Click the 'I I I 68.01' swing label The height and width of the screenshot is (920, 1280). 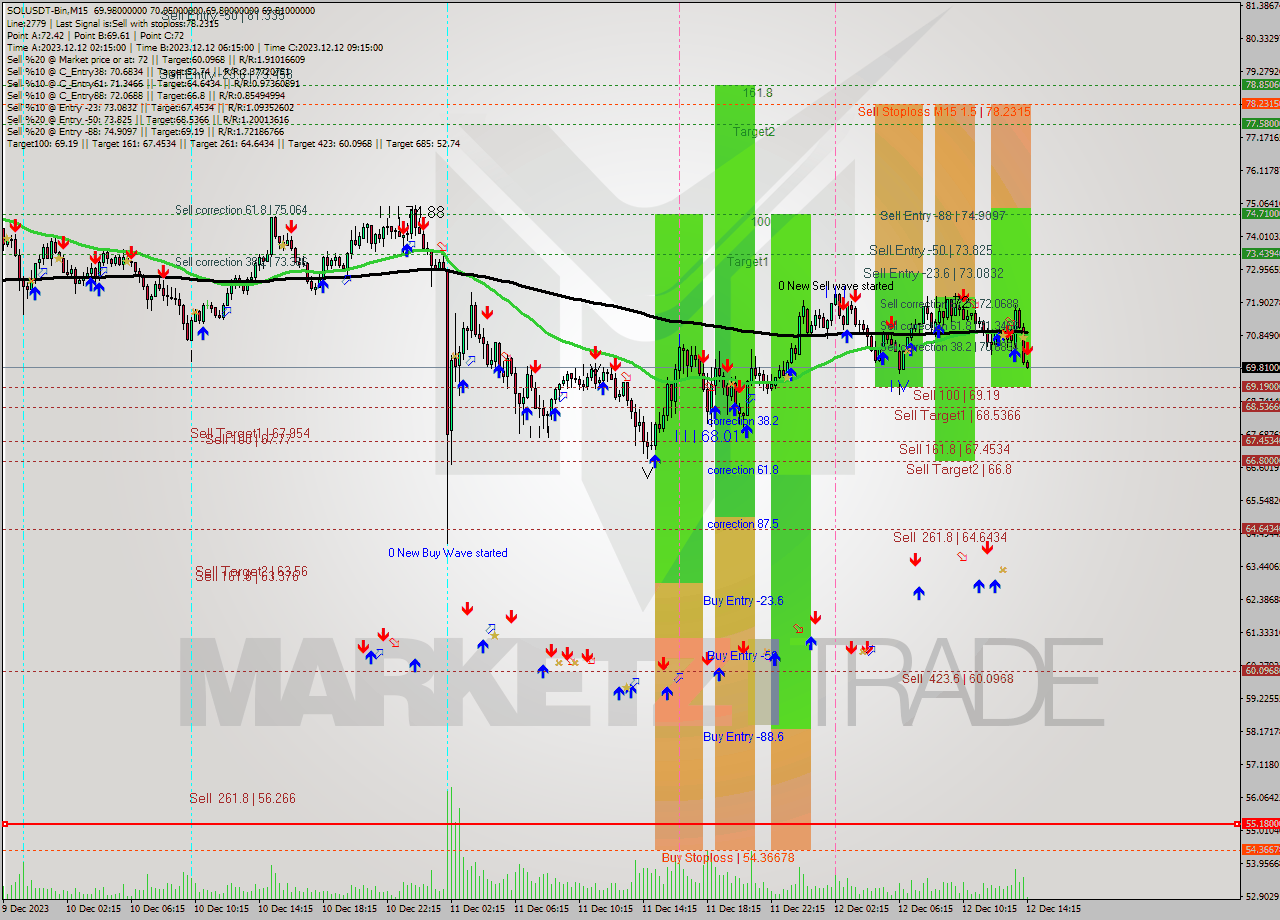(706, 436)
